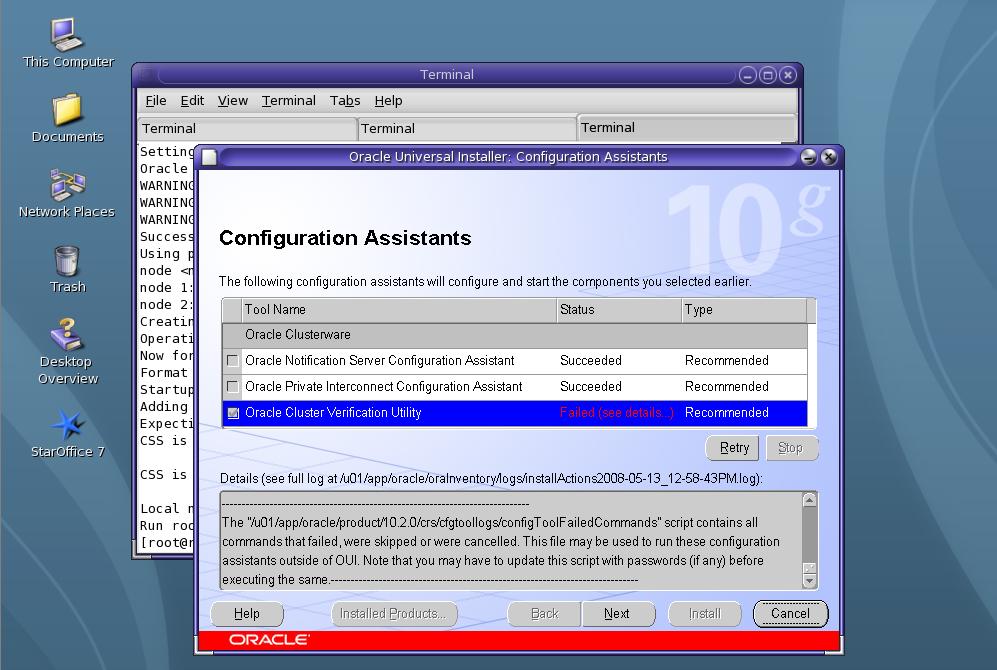This screenshot has height=670, width=997.
Task: Select Oracle Private Interconnect Configuration Assistant row
Action: point(515,387)
